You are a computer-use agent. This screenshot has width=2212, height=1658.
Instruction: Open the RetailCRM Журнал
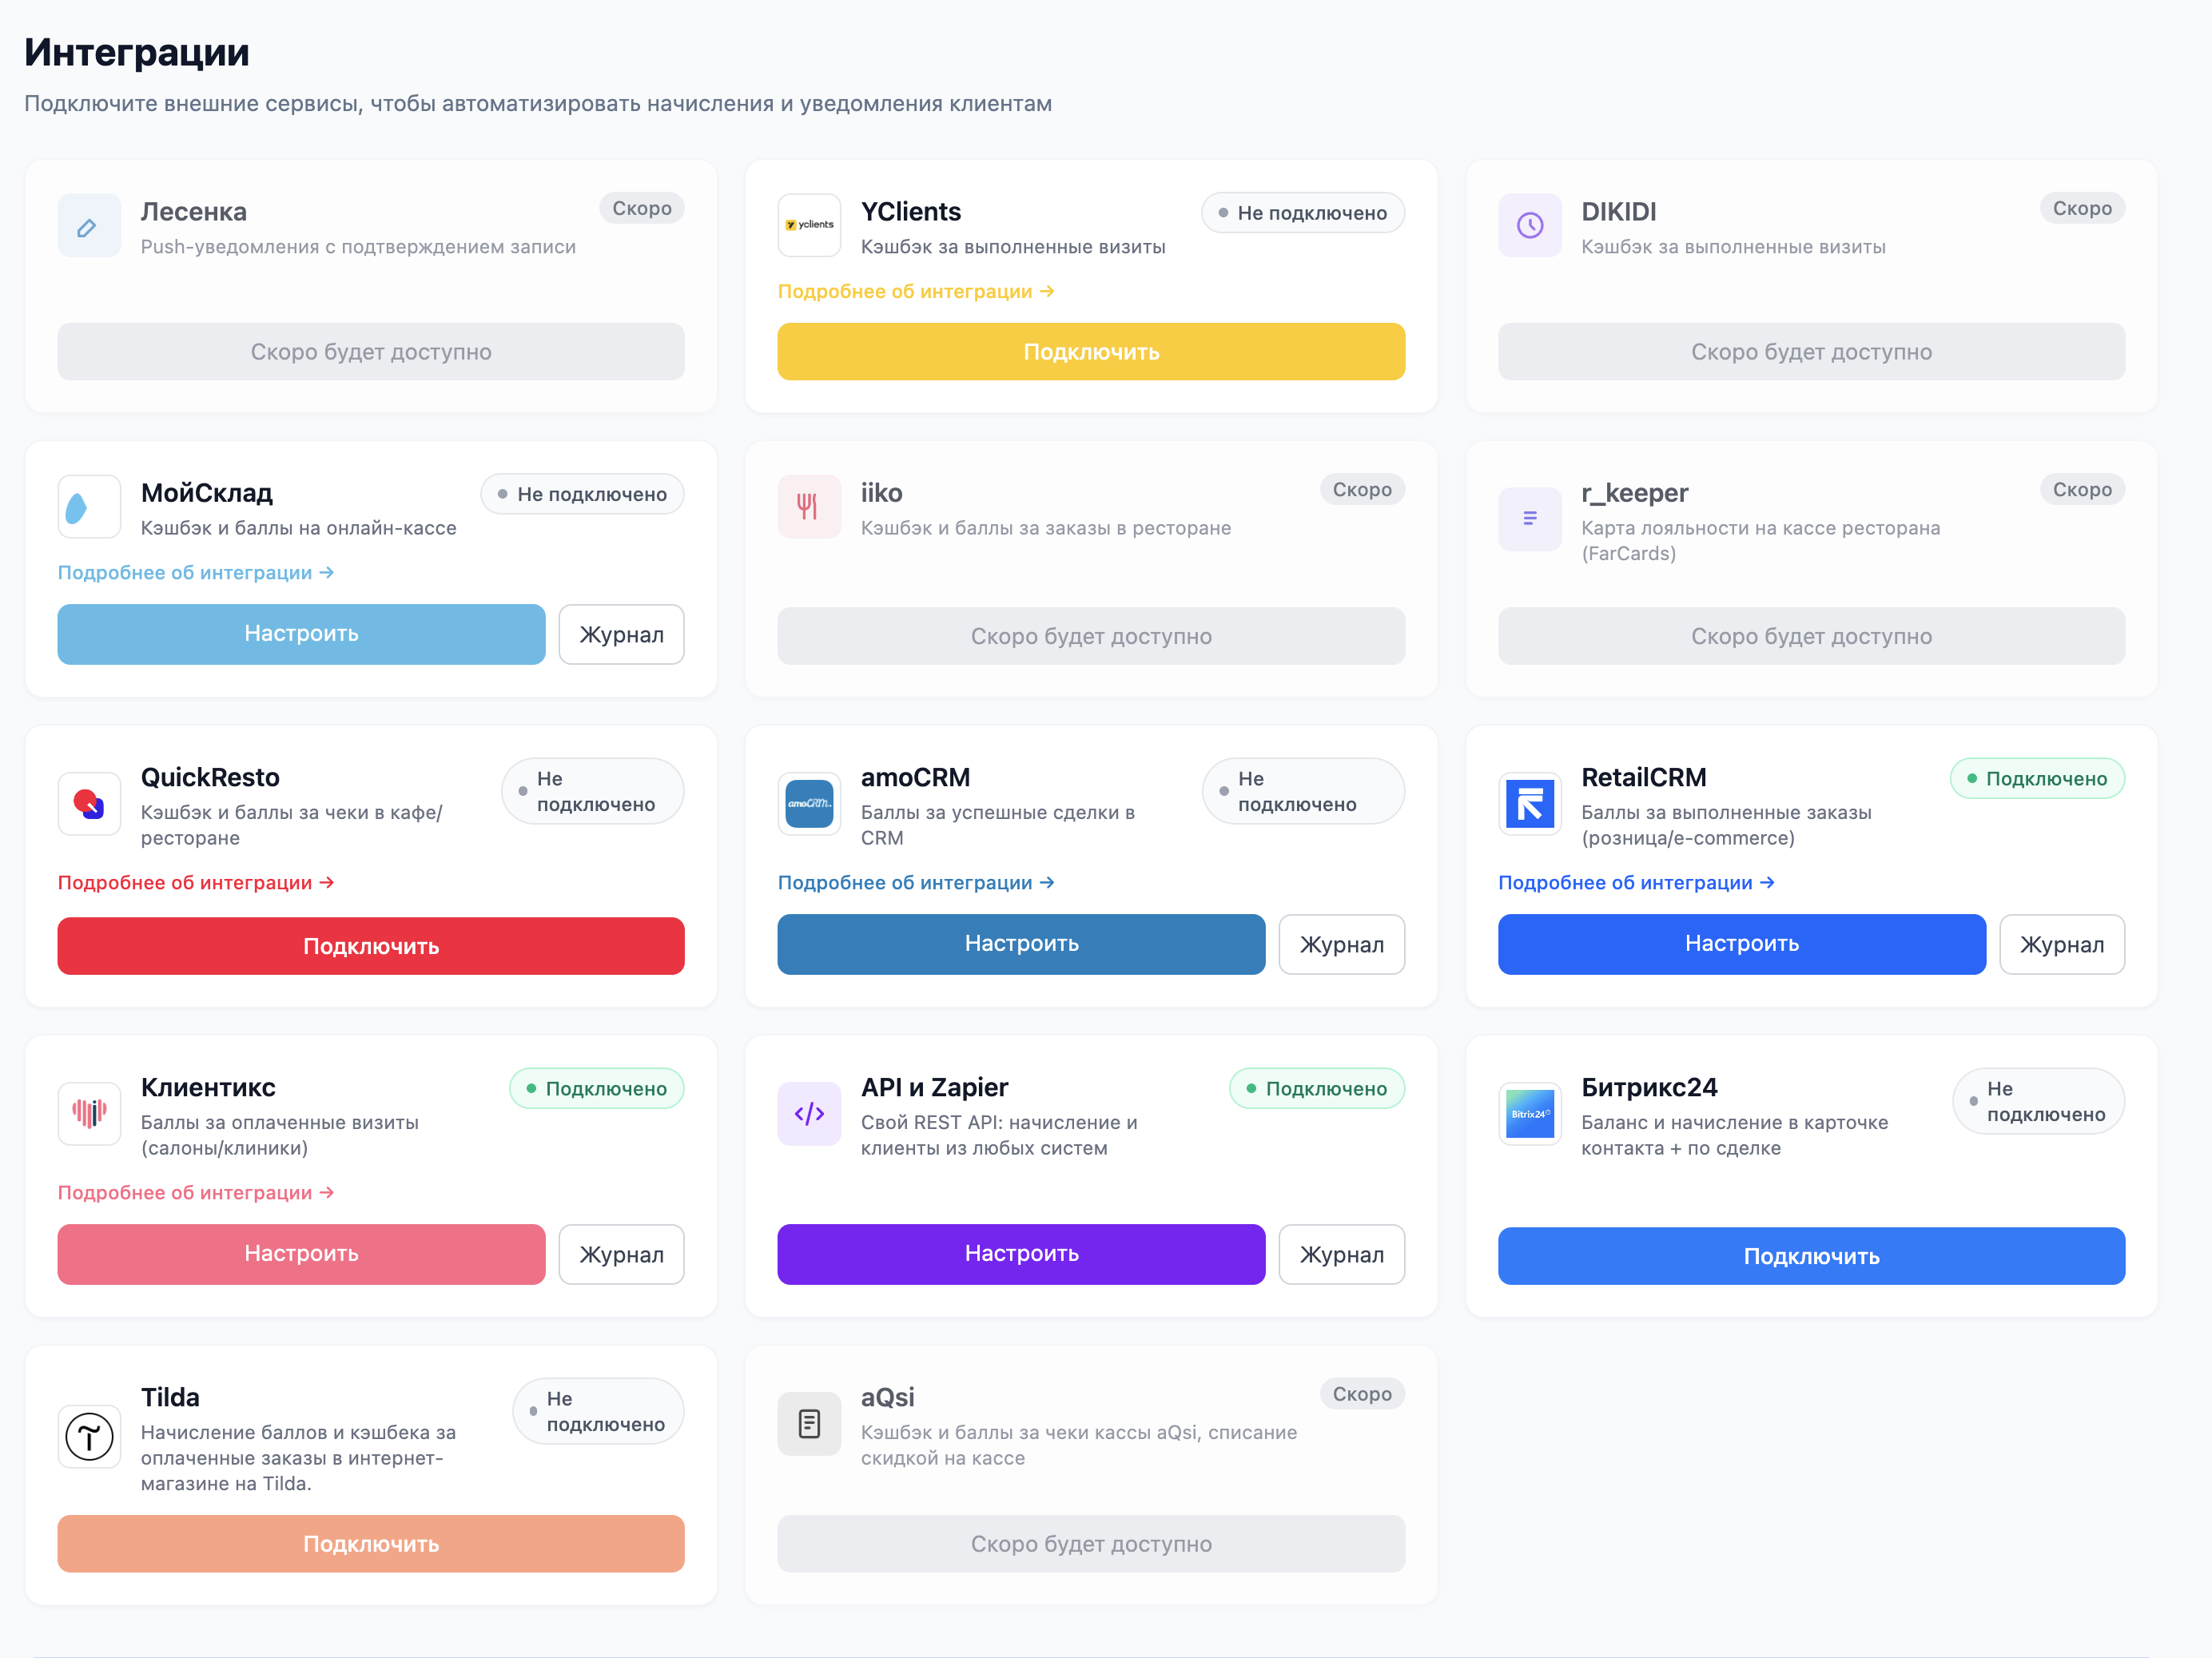tap(2062, 944)
